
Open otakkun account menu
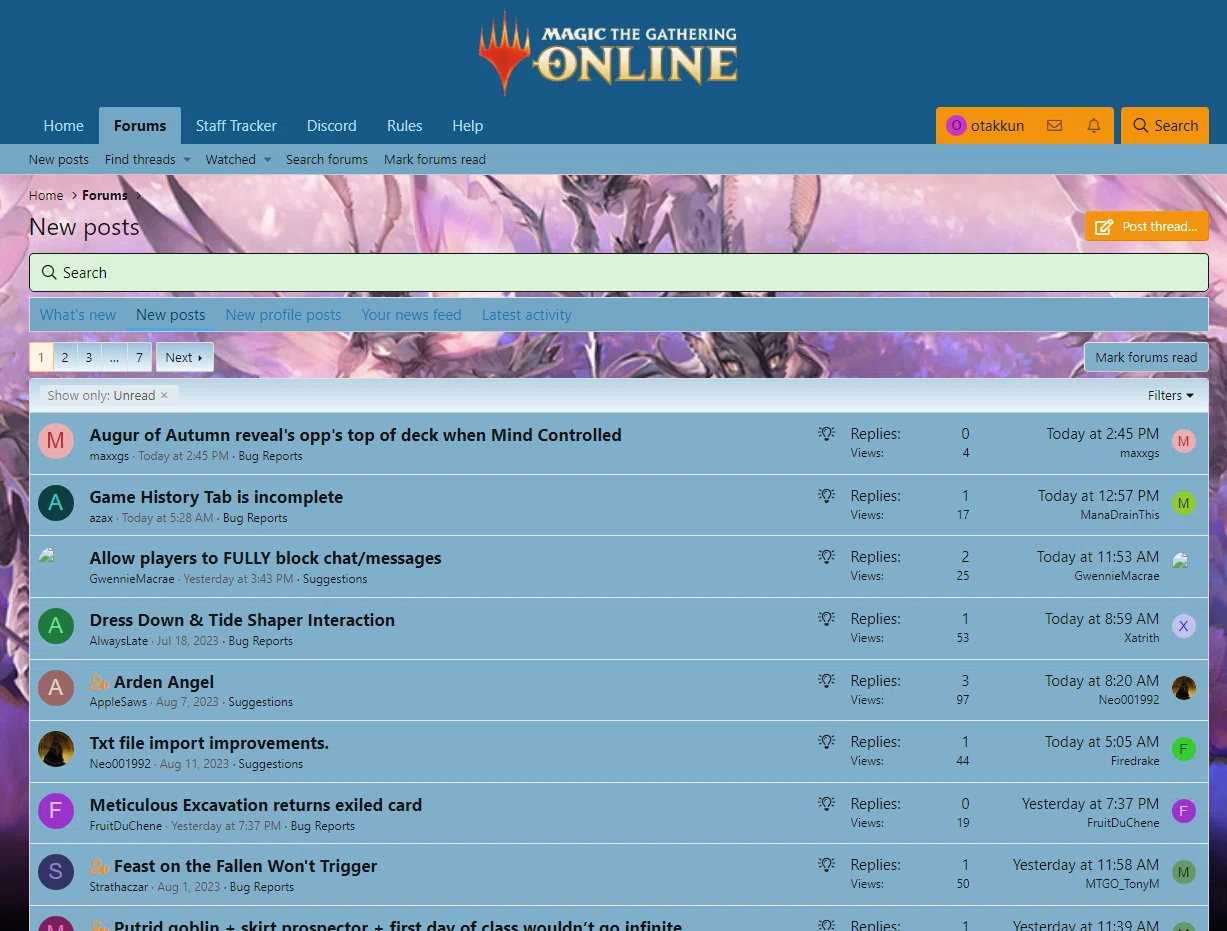click(x=985, y=126)
